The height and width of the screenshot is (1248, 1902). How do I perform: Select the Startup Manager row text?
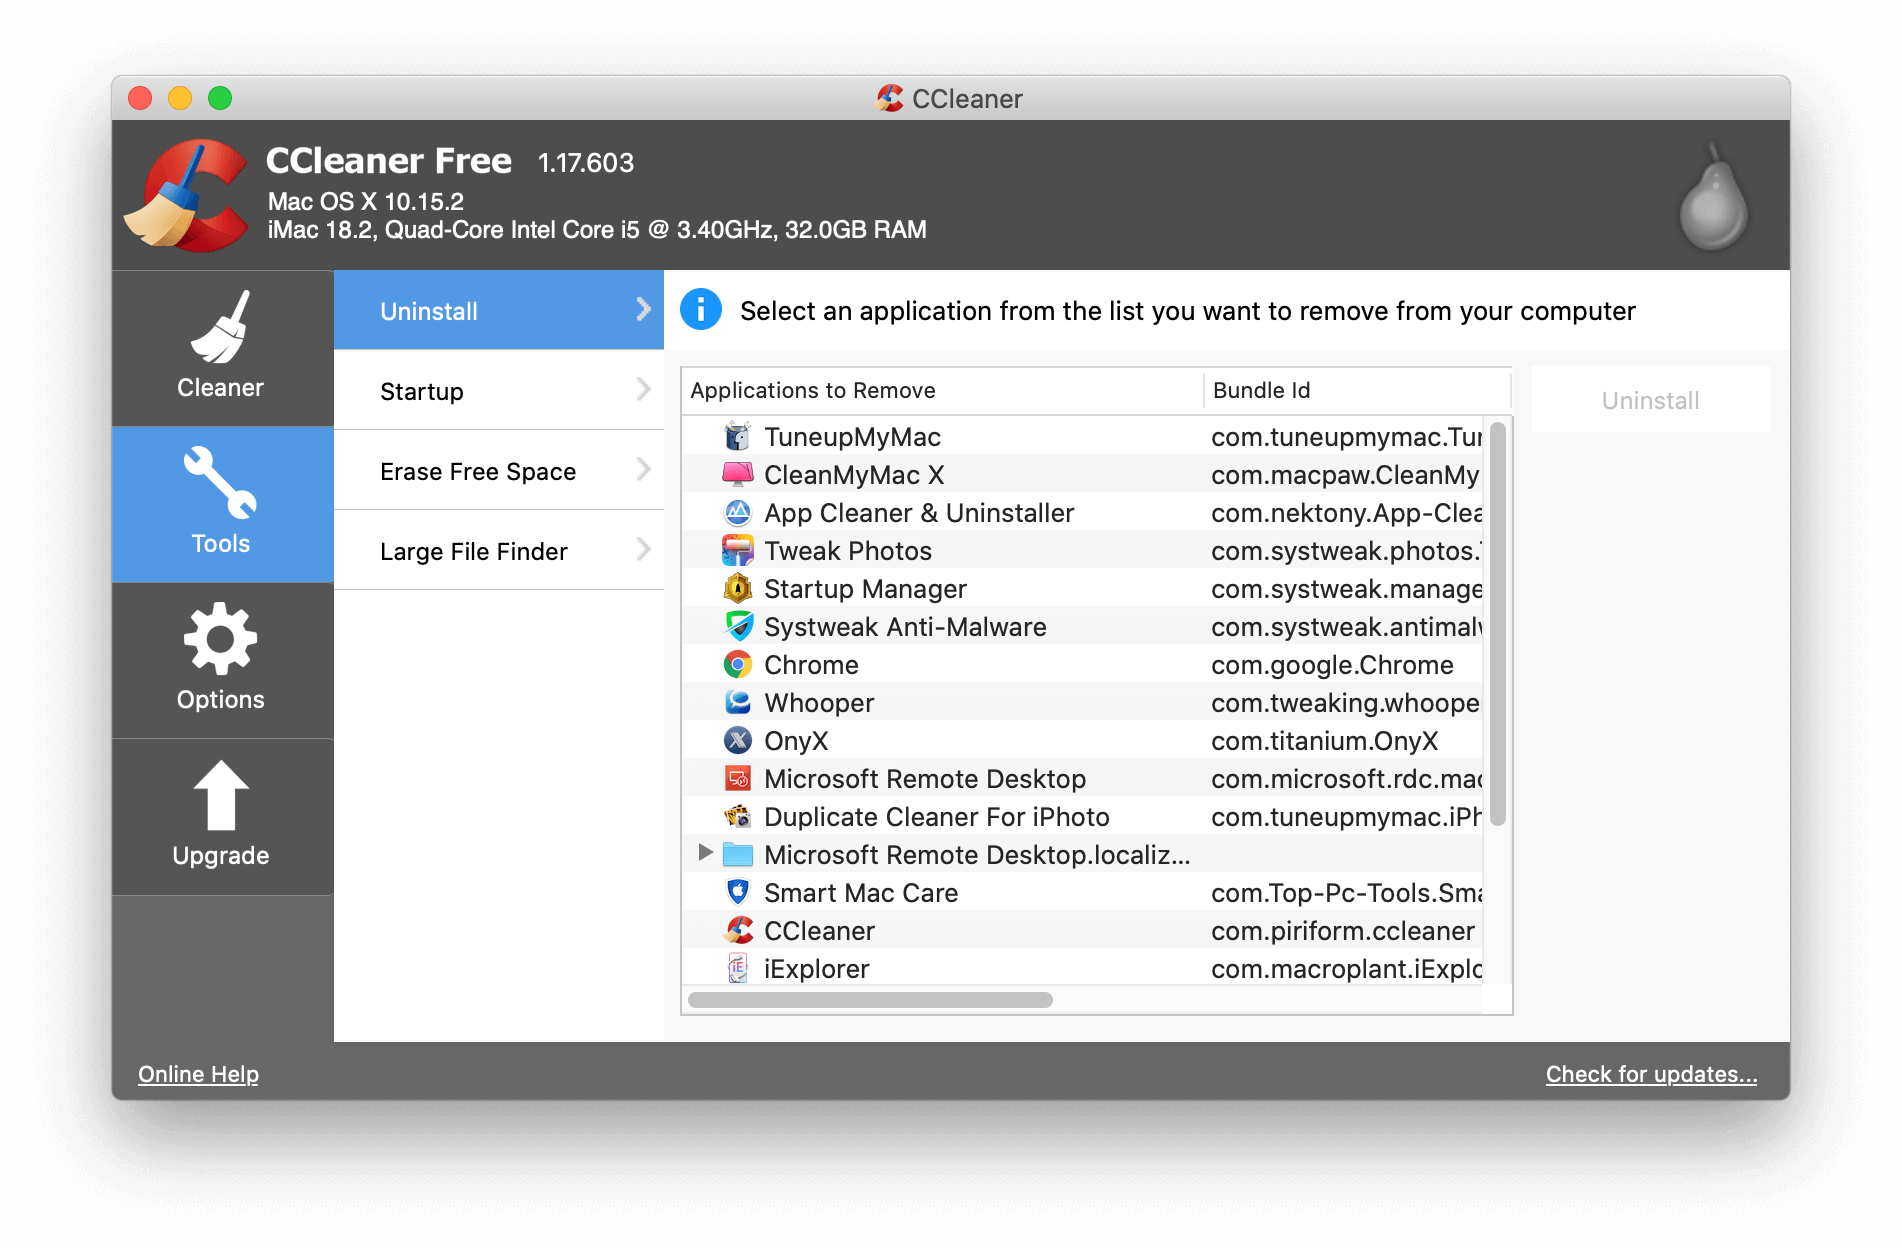click(865, 588)
